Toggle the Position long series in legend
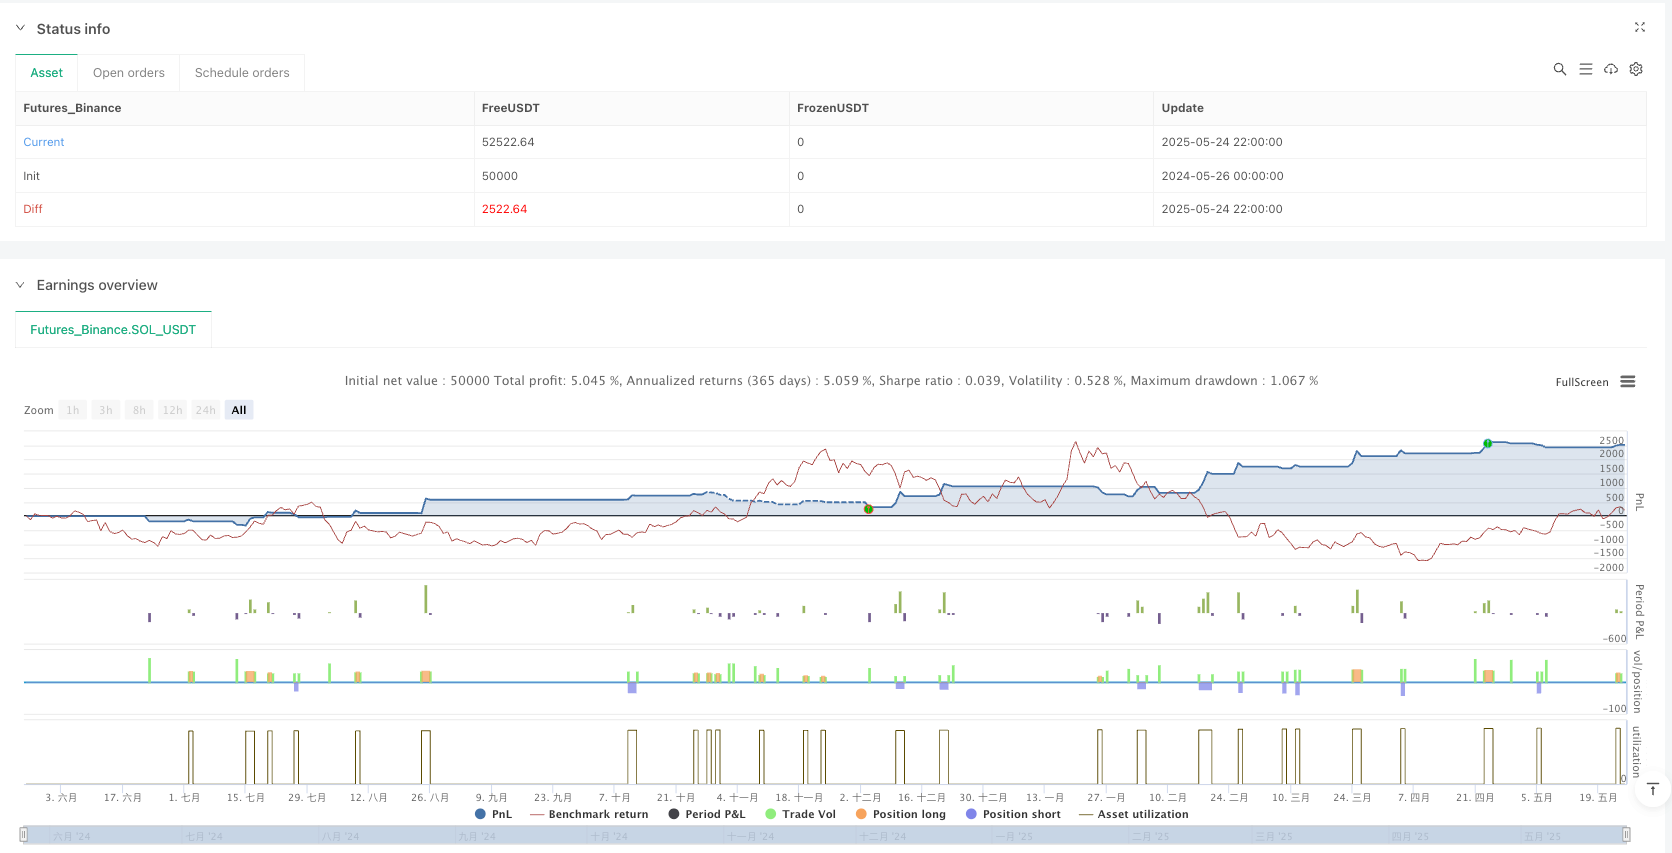Image resolution: width=1672 pixels, height=853 pixels. tap(901, 814)
